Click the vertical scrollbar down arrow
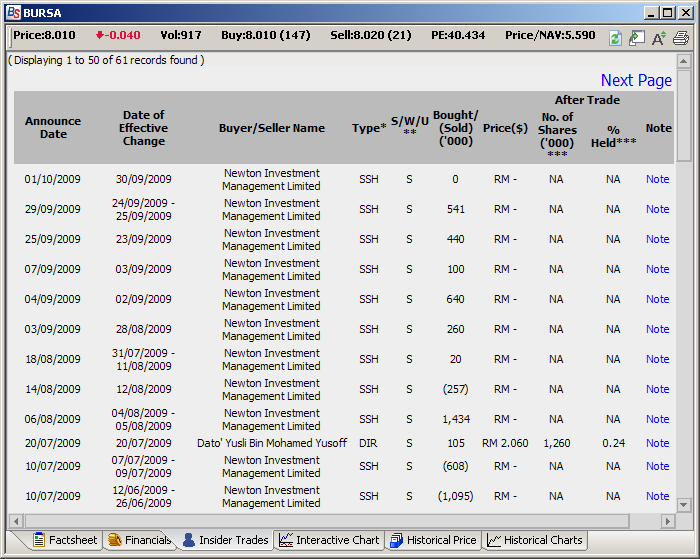 683,505
